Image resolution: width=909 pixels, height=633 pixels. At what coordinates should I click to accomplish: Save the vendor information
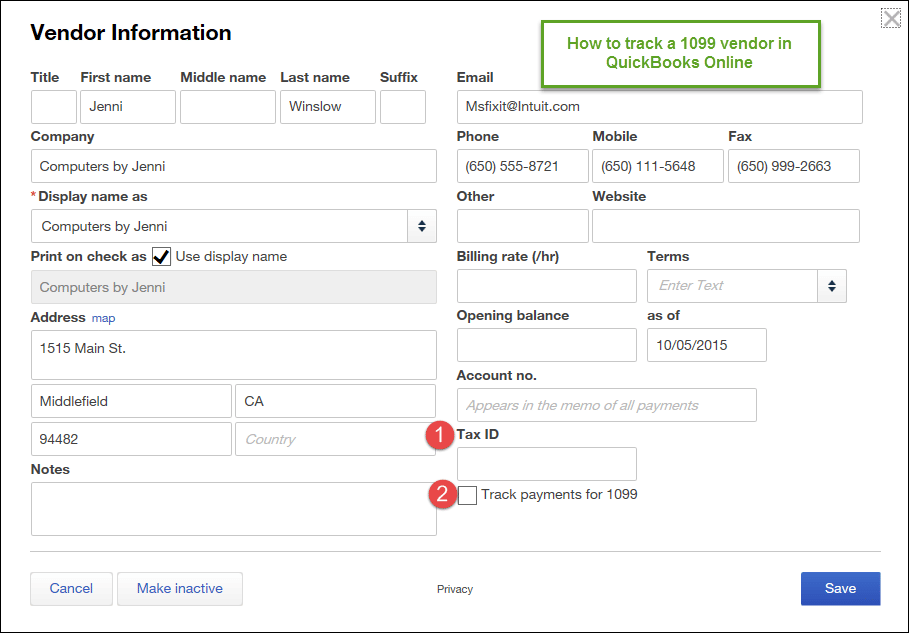point(840,588)
